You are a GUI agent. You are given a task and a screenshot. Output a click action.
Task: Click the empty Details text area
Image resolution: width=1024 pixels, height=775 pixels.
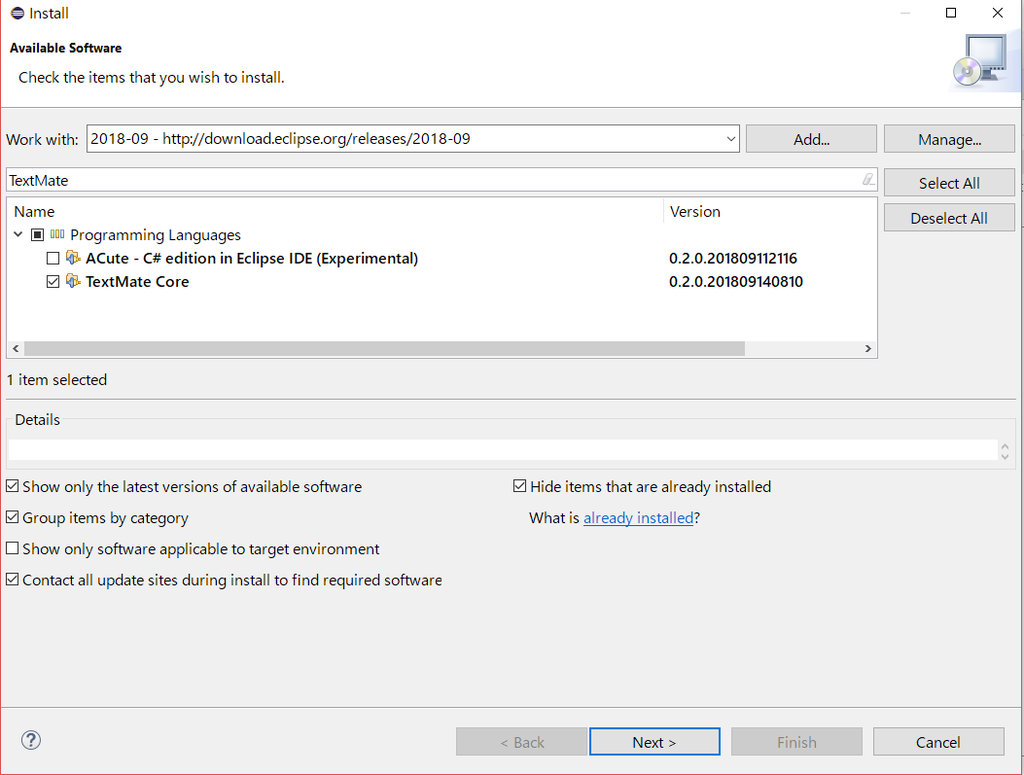[x=502, y=450]
